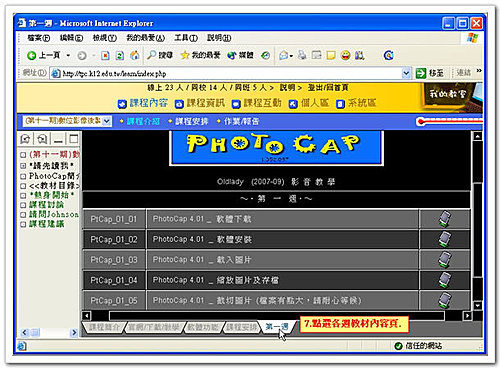This screenshot has width=500, height=368.
Task: Open the 請問Johnson tree item
Action: tap(54, 214)
